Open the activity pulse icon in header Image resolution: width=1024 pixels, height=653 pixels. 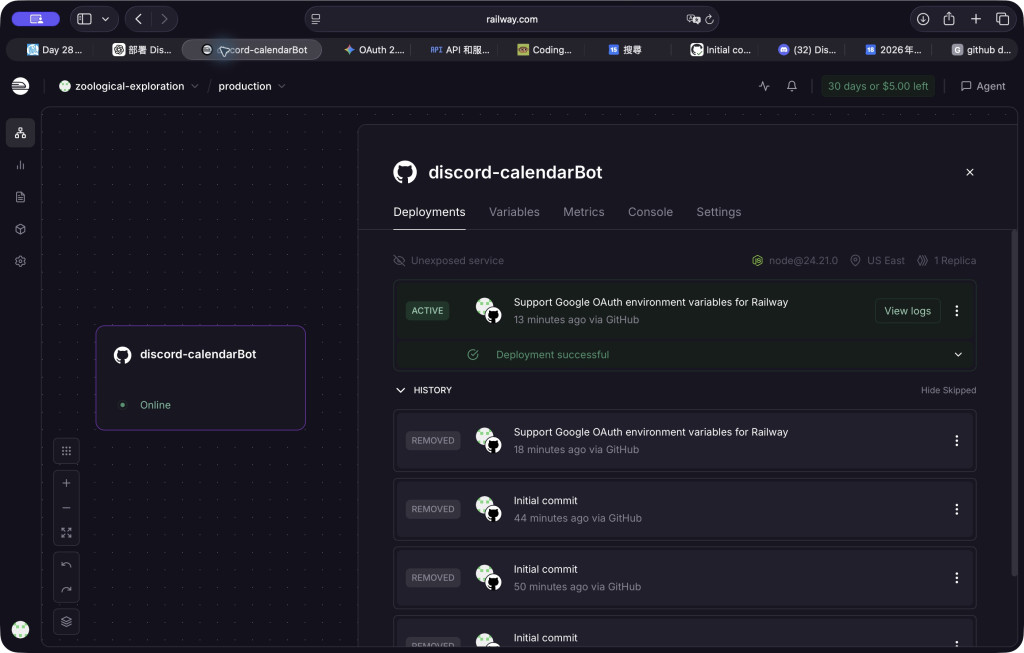(764, 86)
